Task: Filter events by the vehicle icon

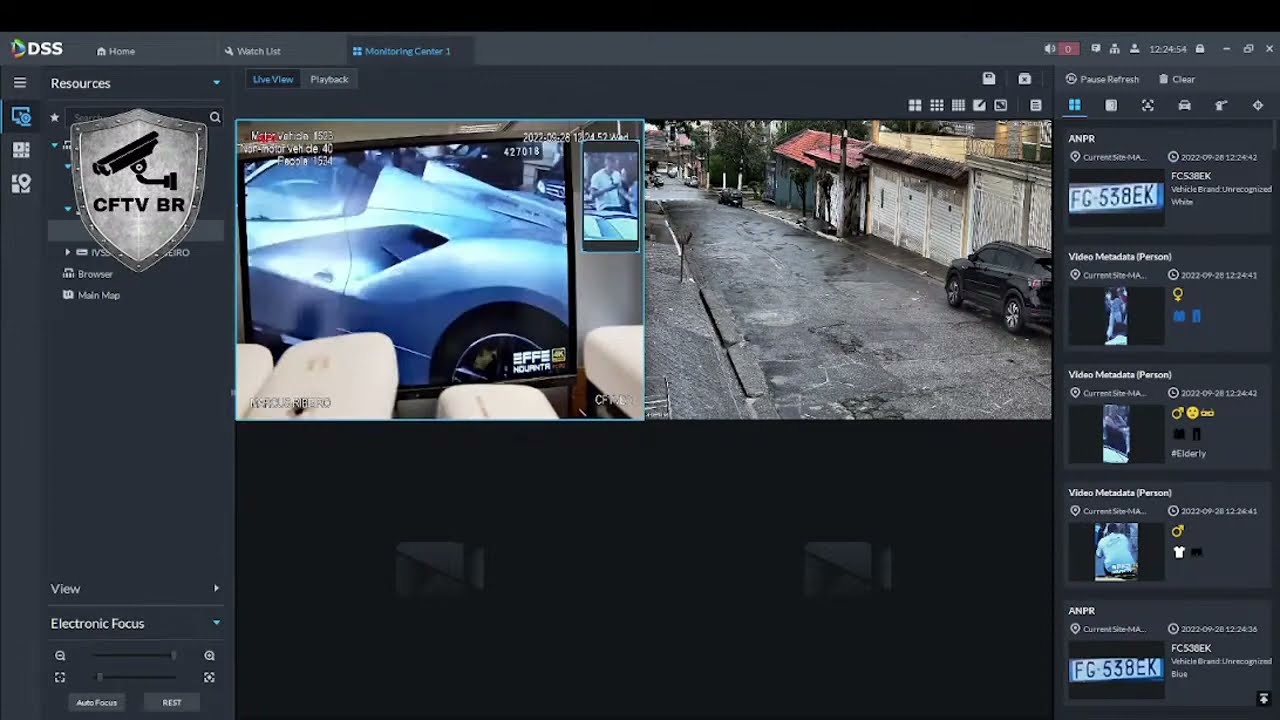Action: click(x=1185, y=105)
